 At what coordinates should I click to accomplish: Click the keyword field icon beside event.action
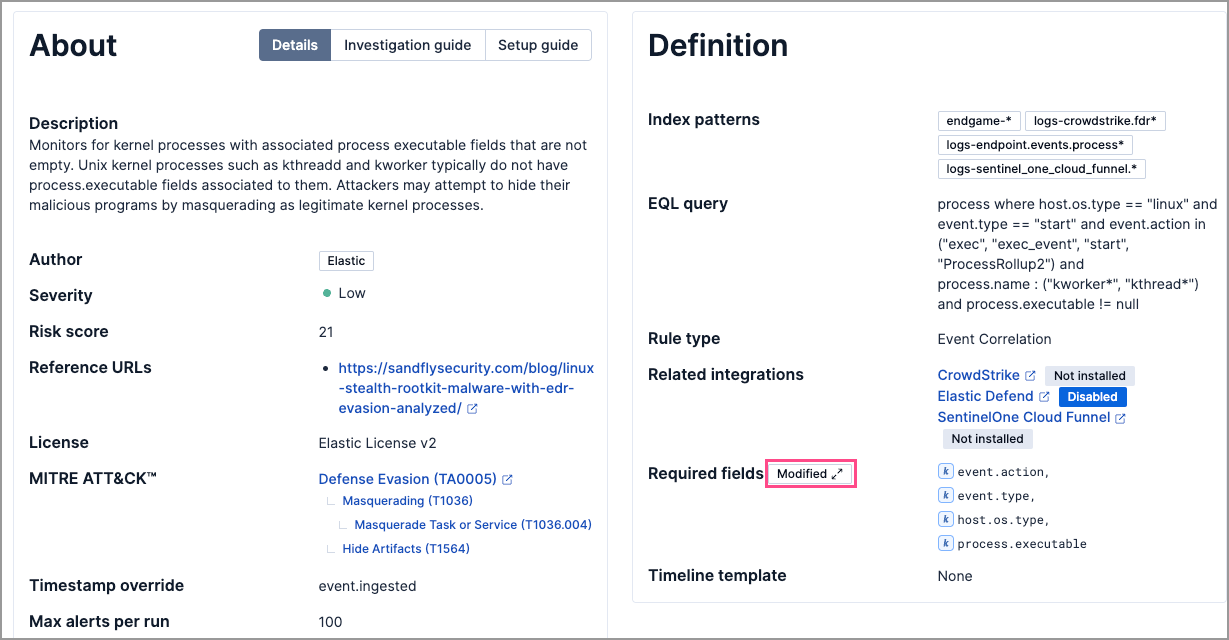945,471
